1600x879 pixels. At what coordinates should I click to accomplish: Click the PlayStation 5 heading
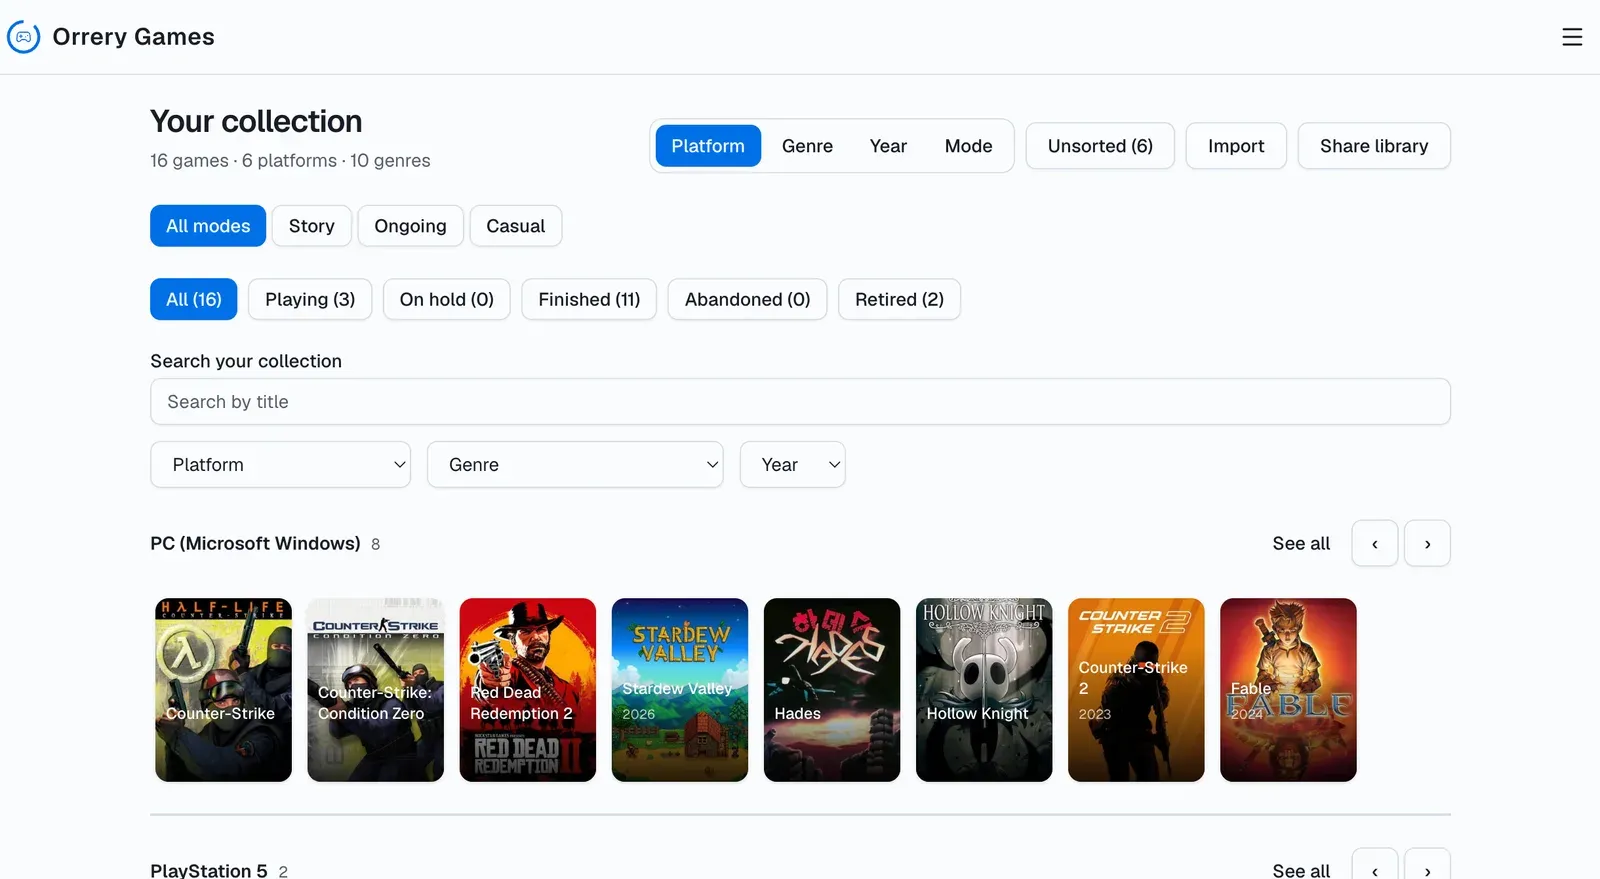209,870
